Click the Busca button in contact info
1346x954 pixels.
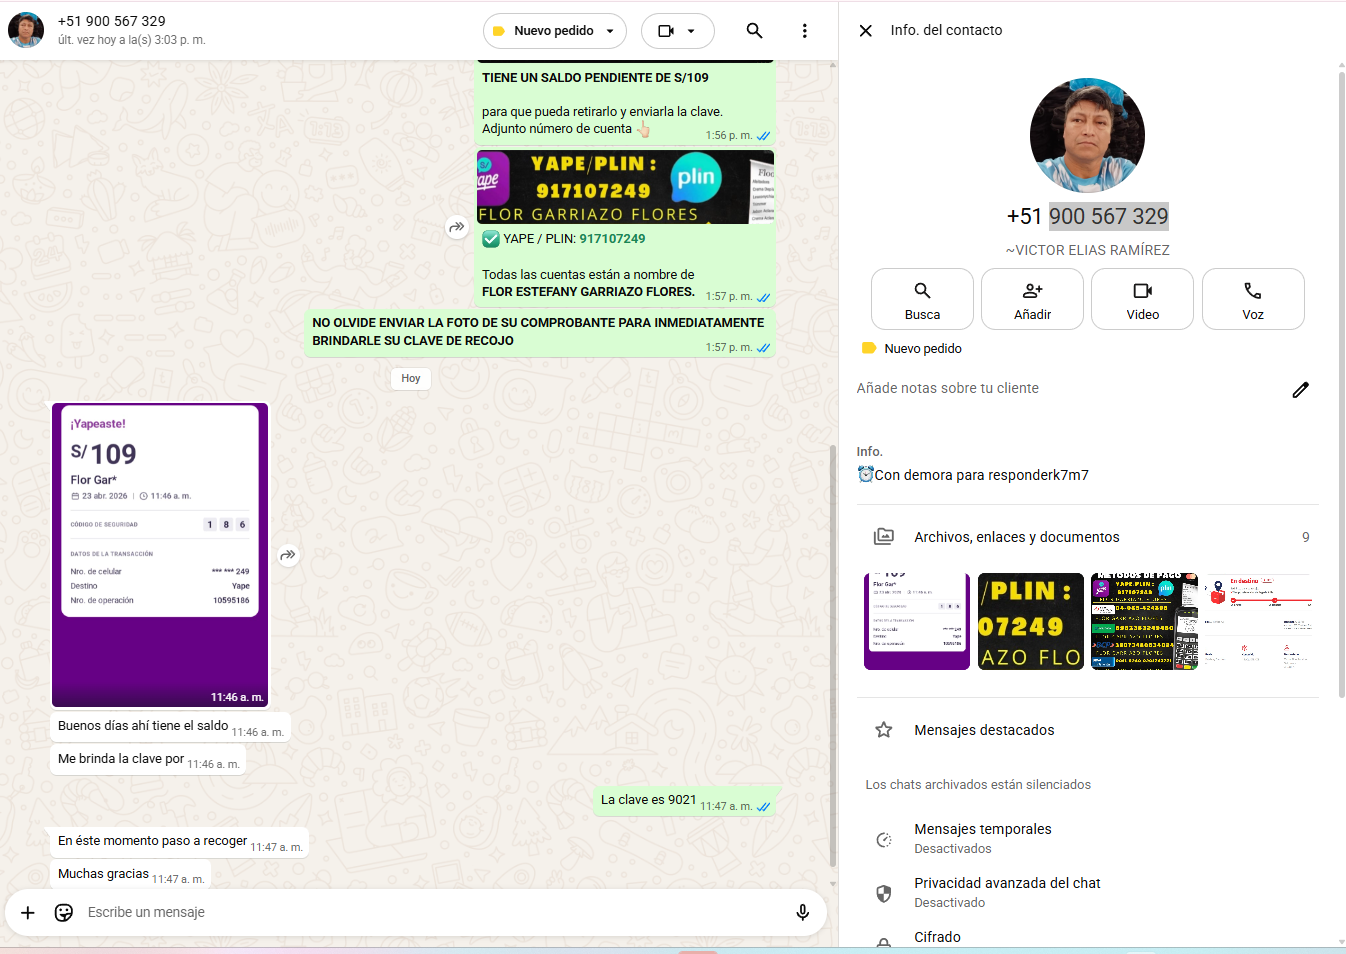click(x=922, y=299)
